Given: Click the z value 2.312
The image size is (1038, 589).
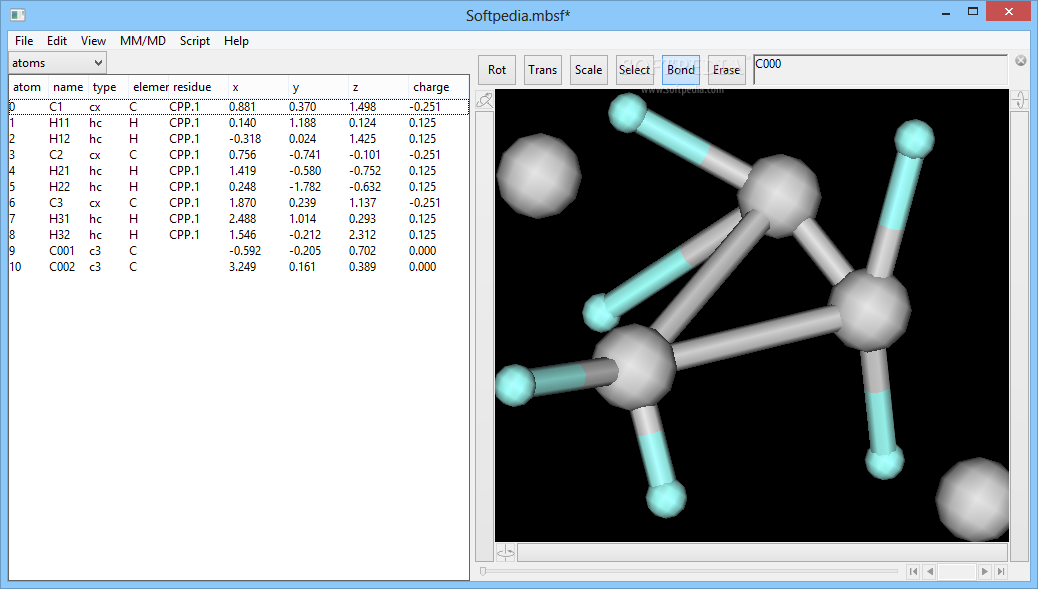Looking at the screenshot, I should [x=362, y=235].
